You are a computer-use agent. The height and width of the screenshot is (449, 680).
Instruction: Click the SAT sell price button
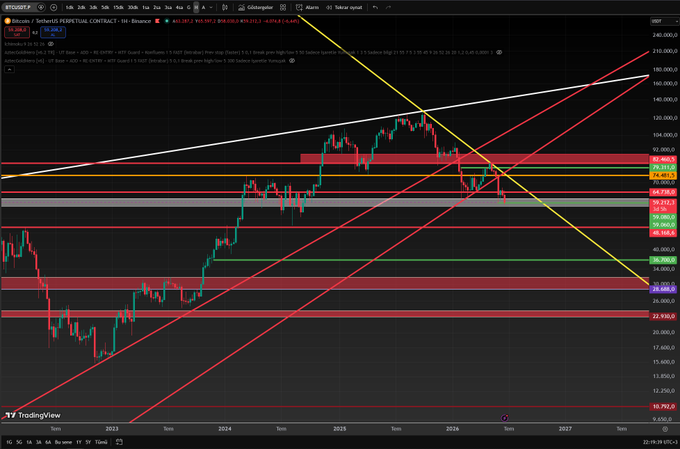[x=17, y=32]
